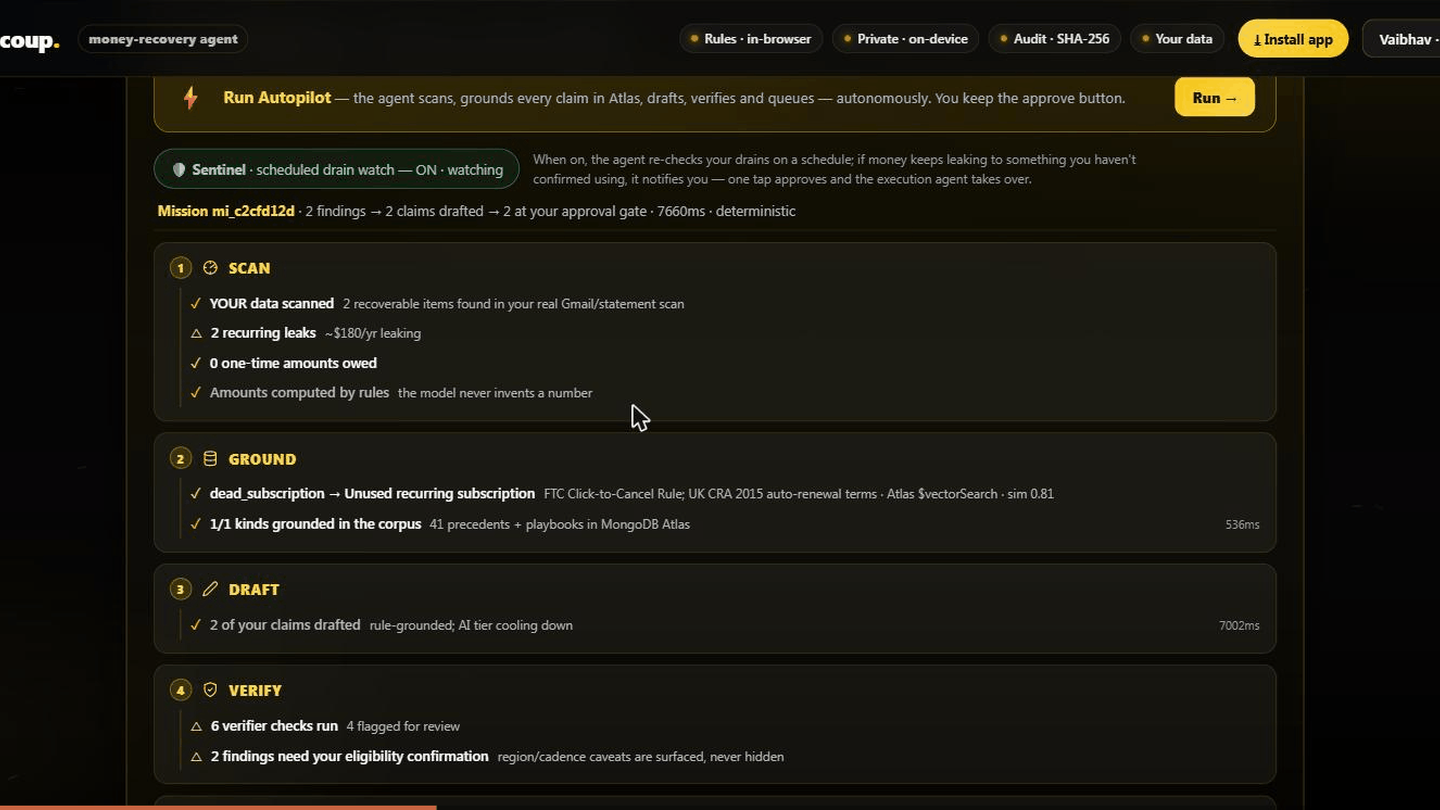Click the GROUND section heading

tap(262, 459)
